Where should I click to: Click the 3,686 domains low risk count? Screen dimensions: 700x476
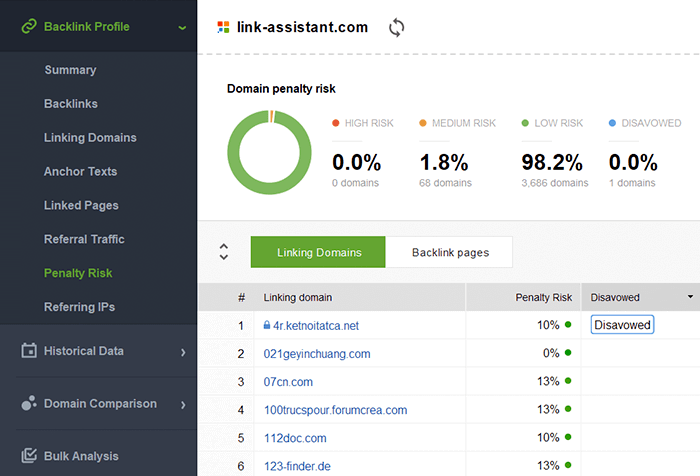point(554,183)
